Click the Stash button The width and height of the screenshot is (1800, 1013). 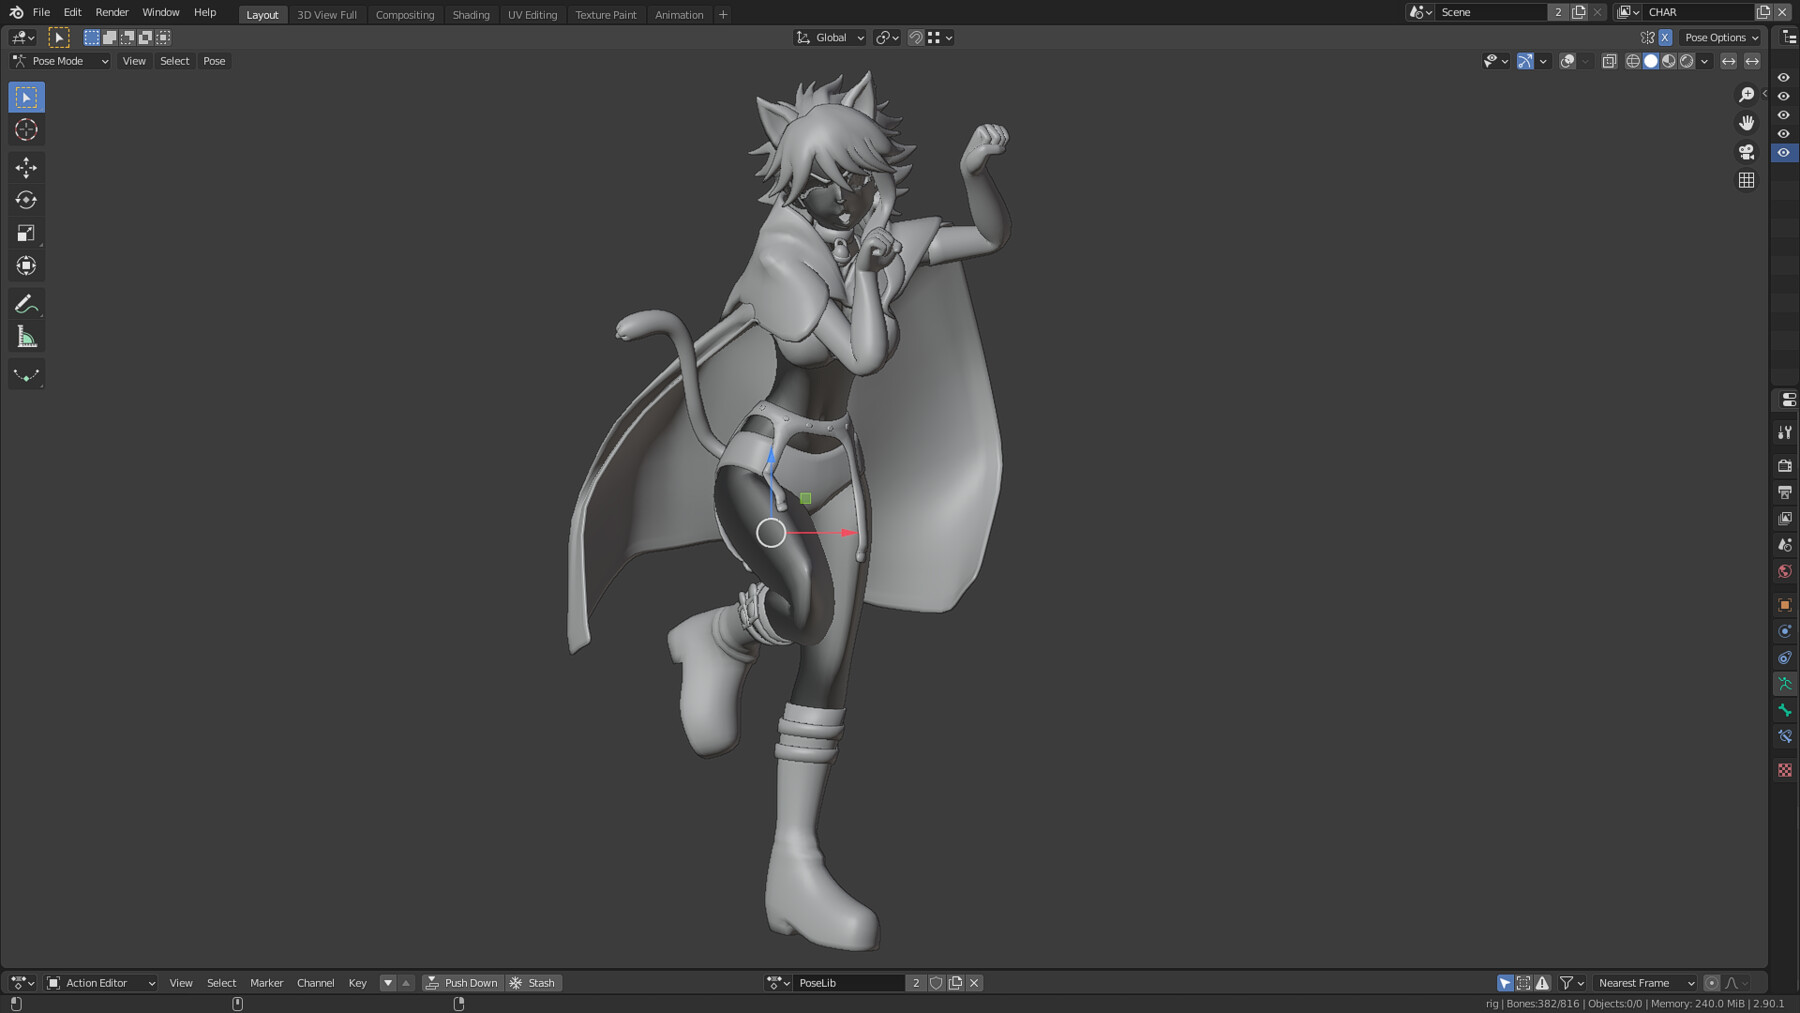533,983
